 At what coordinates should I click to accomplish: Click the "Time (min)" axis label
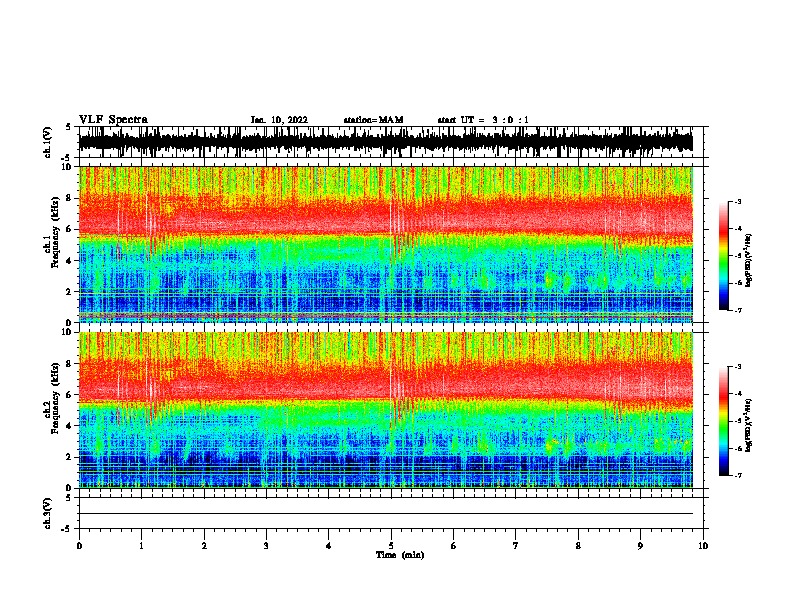pos(400,555)
